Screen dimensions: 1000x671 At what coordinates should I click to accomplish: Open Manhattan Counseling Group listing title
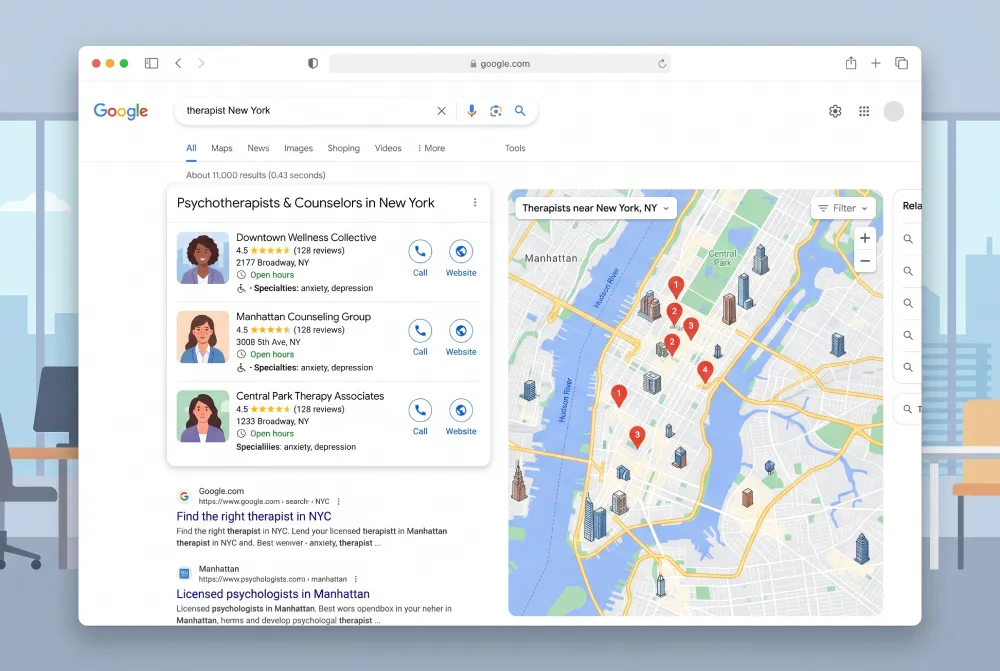pyautogui.click(x=303, y=316)
